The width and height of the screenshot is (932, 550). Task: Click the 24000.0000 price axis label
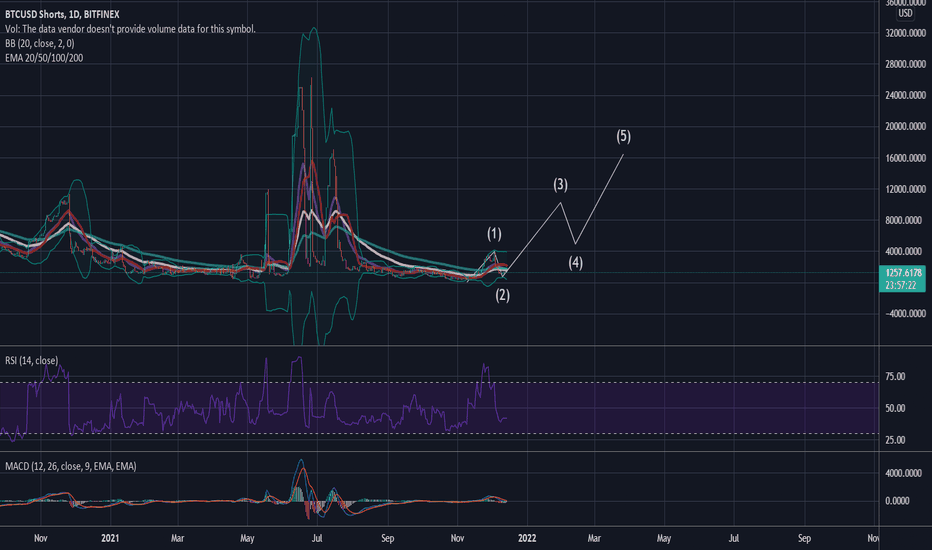pos(905,95)
